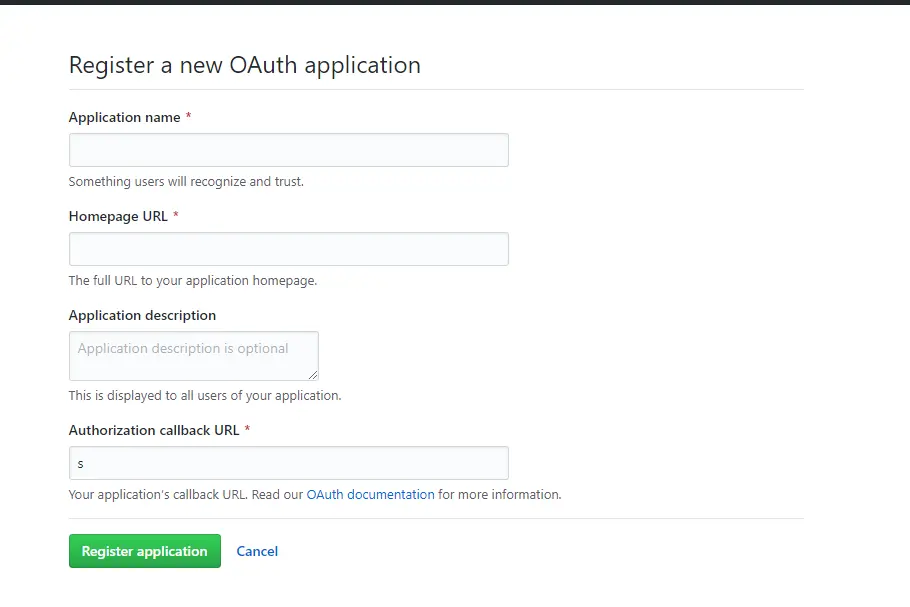
Task: Click the Register a new OAuth application heading
Action: (243, 65)
